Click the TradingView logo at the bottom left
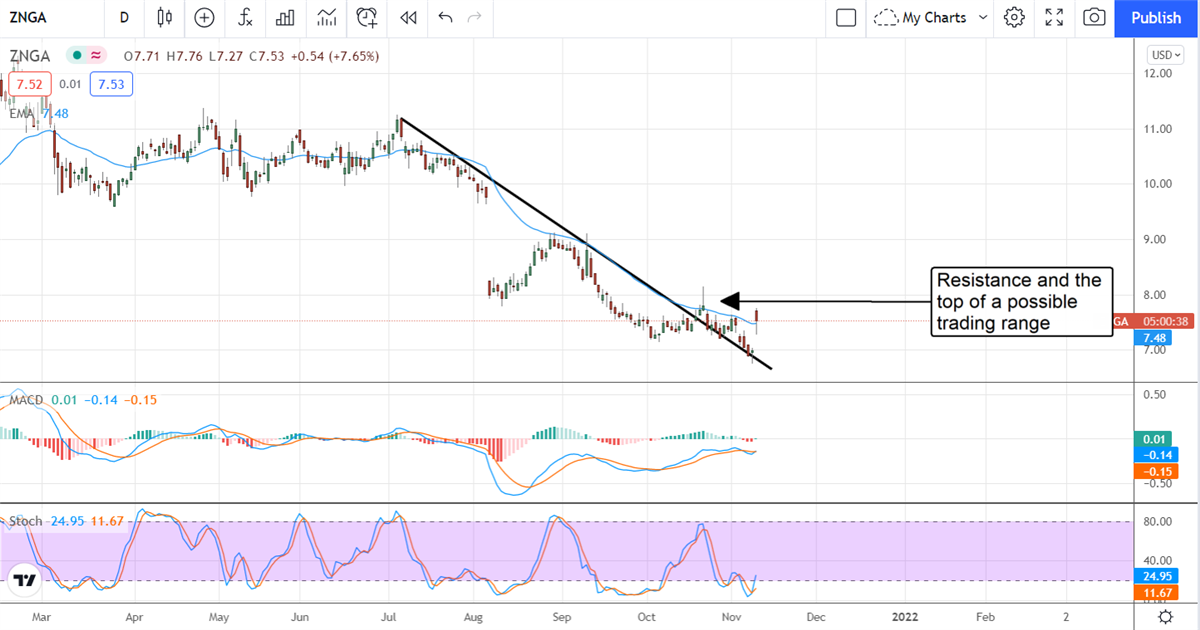This screenshot has height=630, width=1200. tap(26, 579)
